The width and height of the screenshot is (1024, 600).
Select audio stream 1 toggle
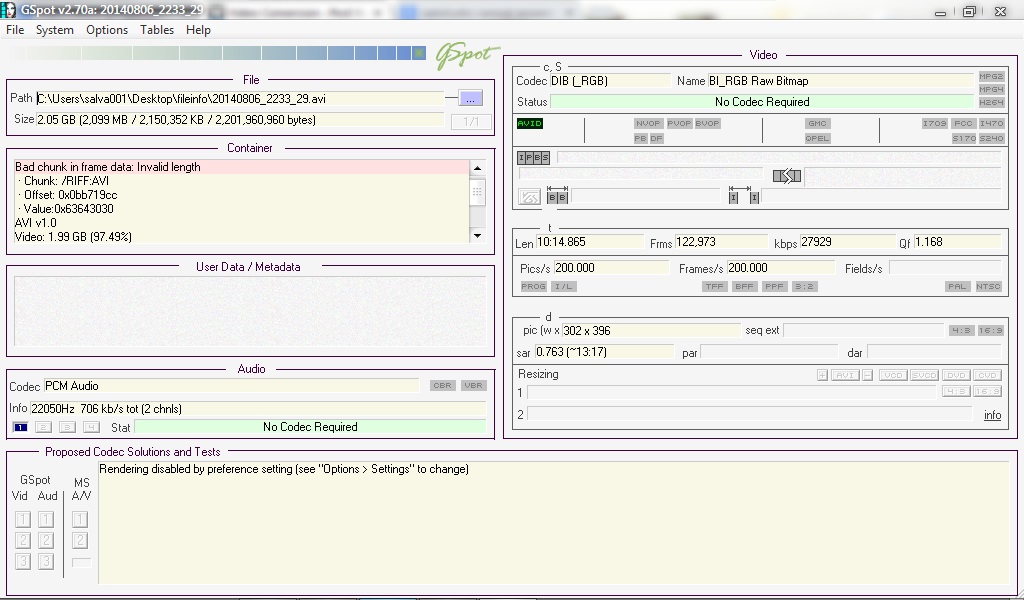pos(20,427)
